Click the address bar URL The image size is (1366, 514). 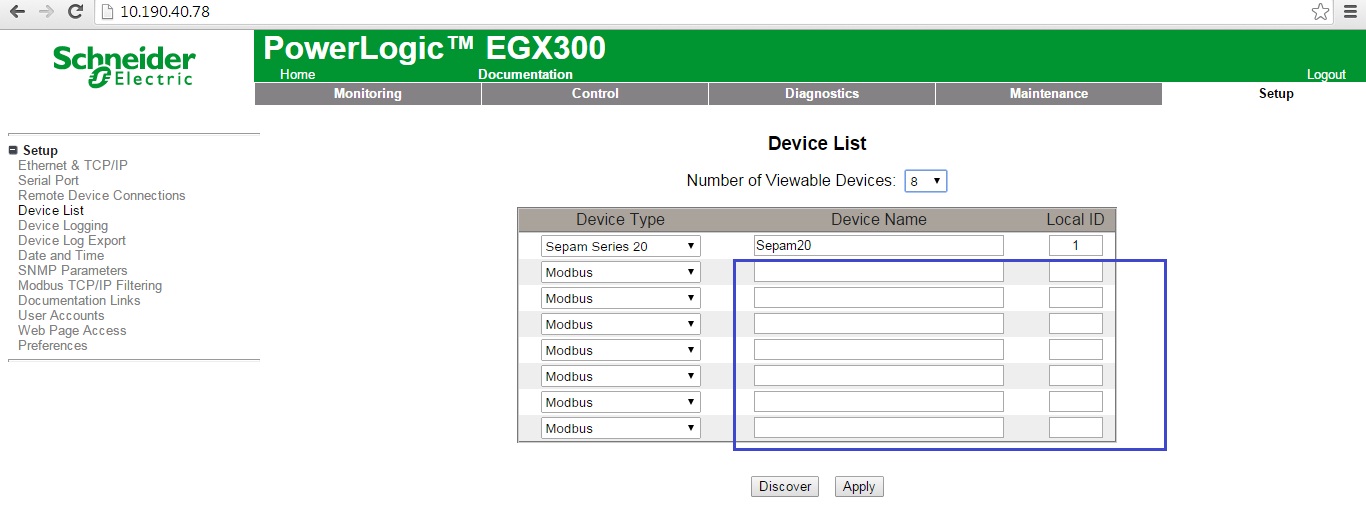pos(165,12)
